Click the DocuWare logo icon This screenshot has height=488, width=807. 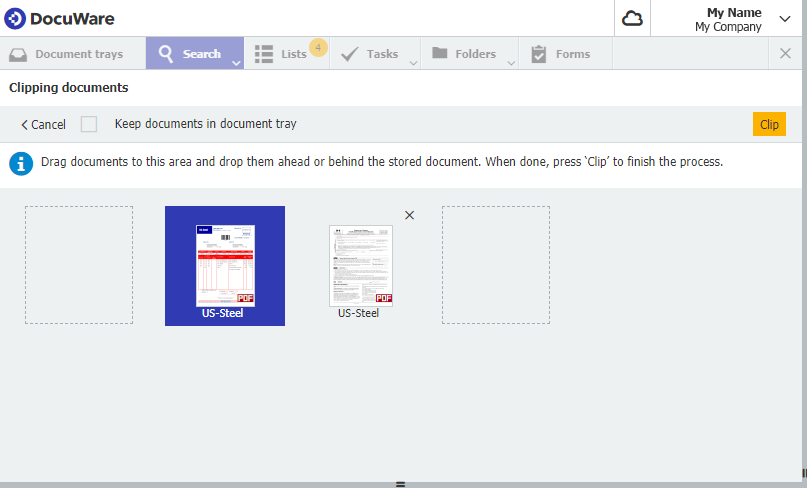pyautogui.click(x=15, y=18)
